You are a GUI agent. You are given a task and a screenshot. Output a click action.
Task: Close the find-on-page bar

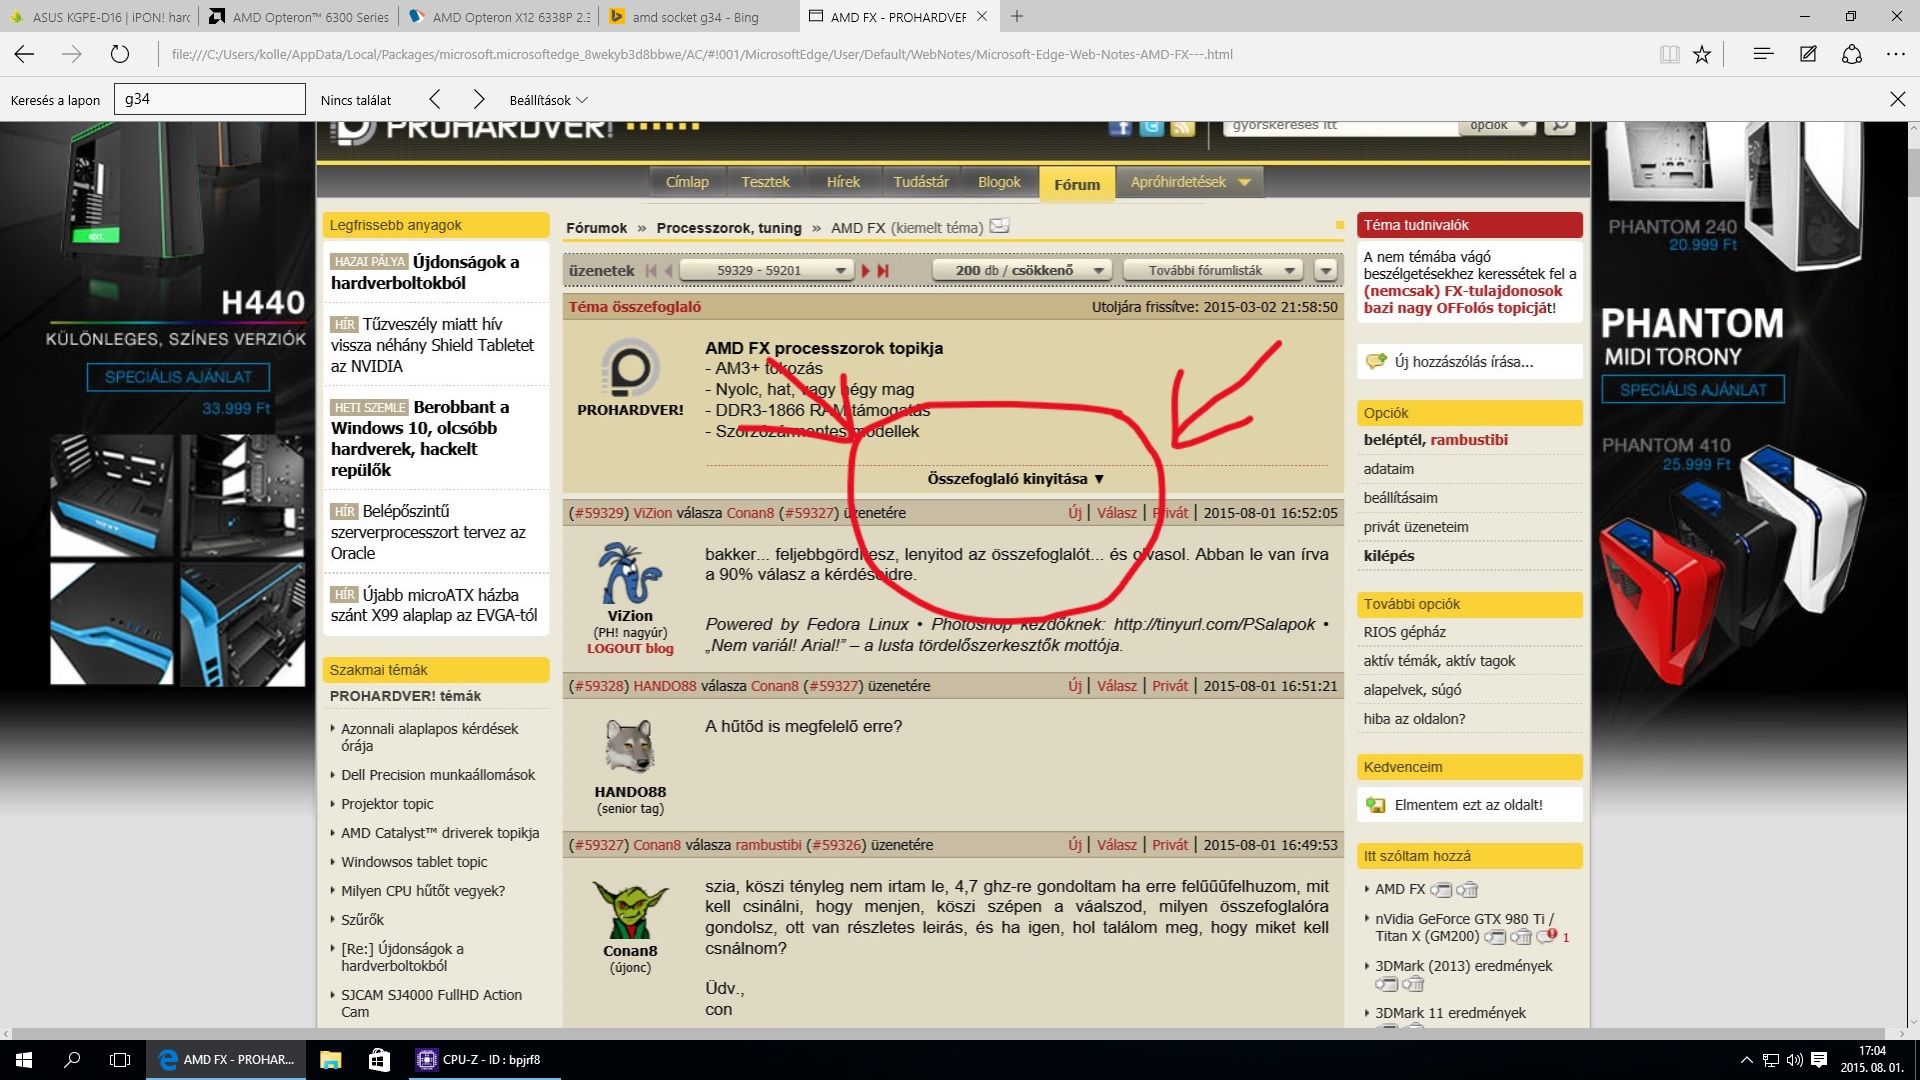click(1897, 99)
